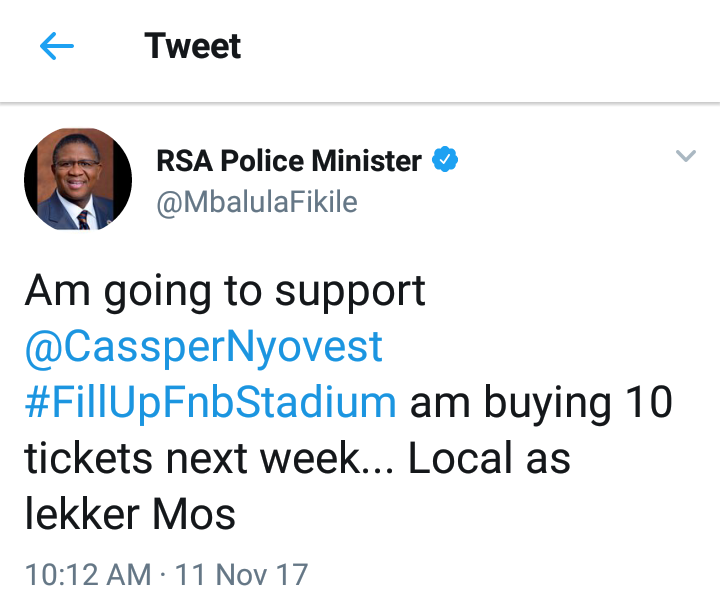This screenshot has width=720, height=591.
Task: Tap the words "Local as"
Action: [x=489, y=458]
